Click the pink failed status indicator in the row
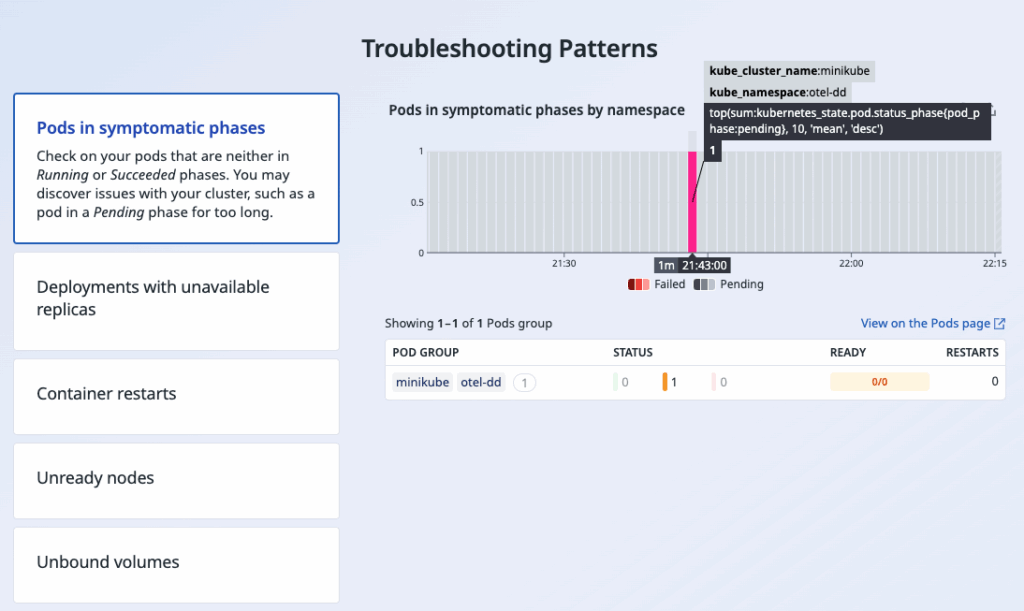 [x=714, y=382]
